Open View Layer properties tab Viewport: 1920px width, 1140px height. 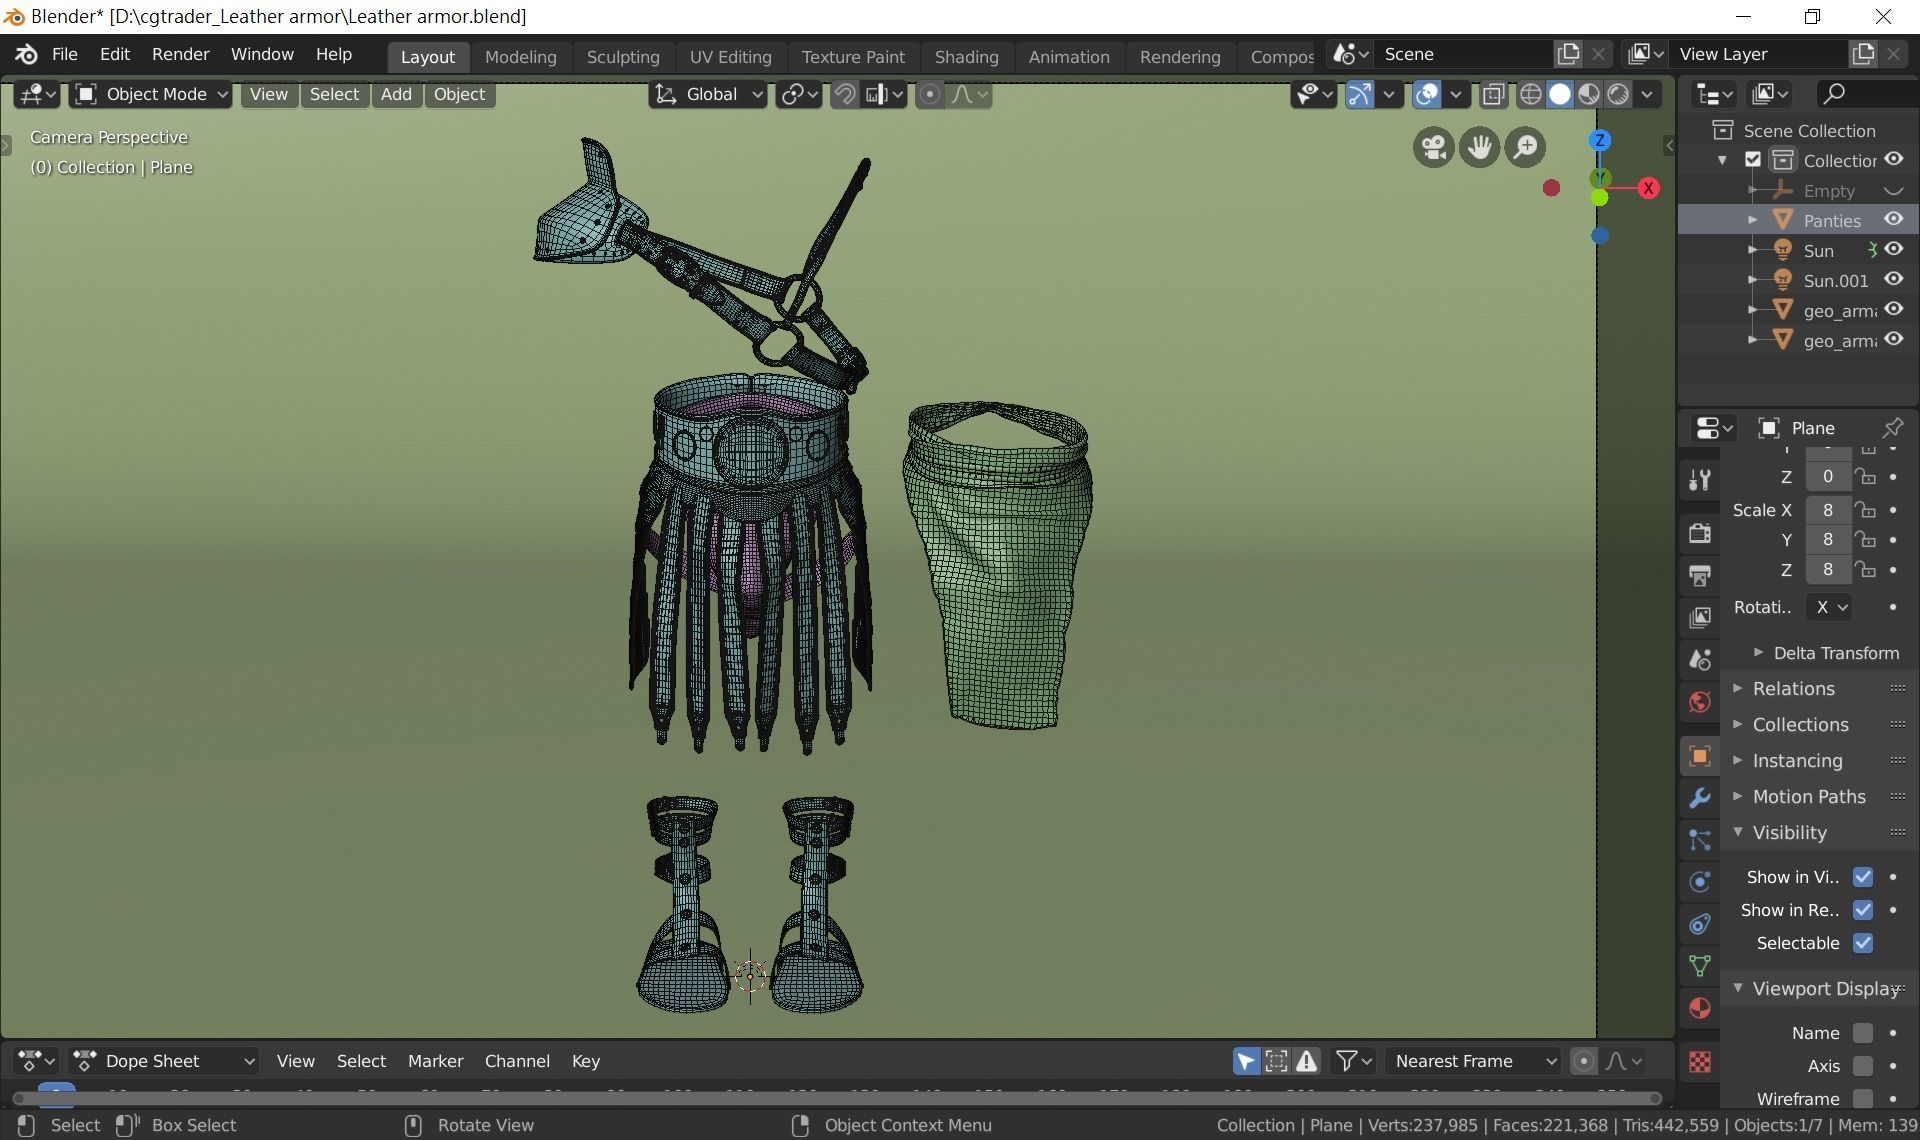tap(1700, 617)
